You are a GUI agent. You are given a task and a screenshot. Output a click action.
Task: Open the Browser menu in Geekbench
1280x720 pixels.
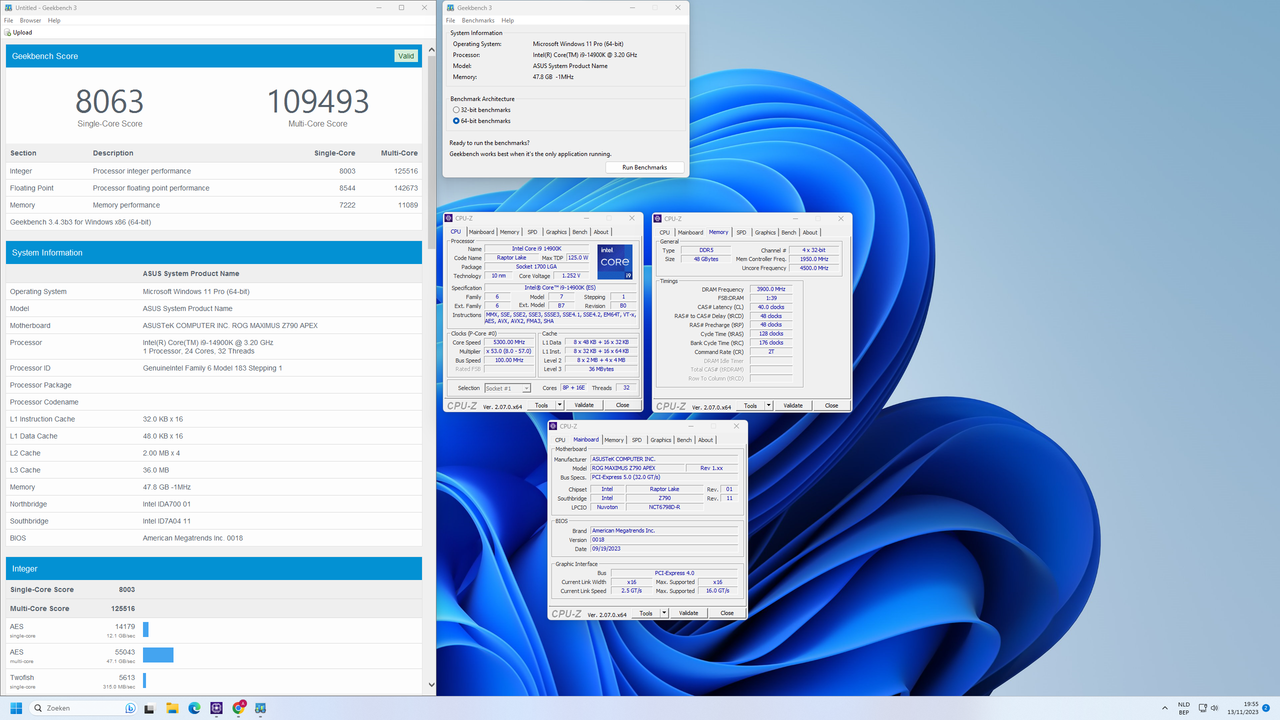tap(30, 20)
